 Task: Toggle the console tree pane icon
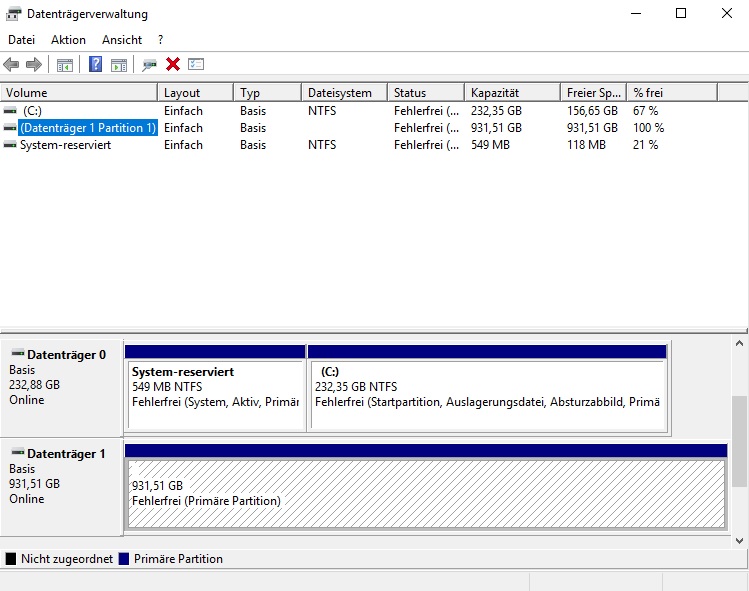64,64
